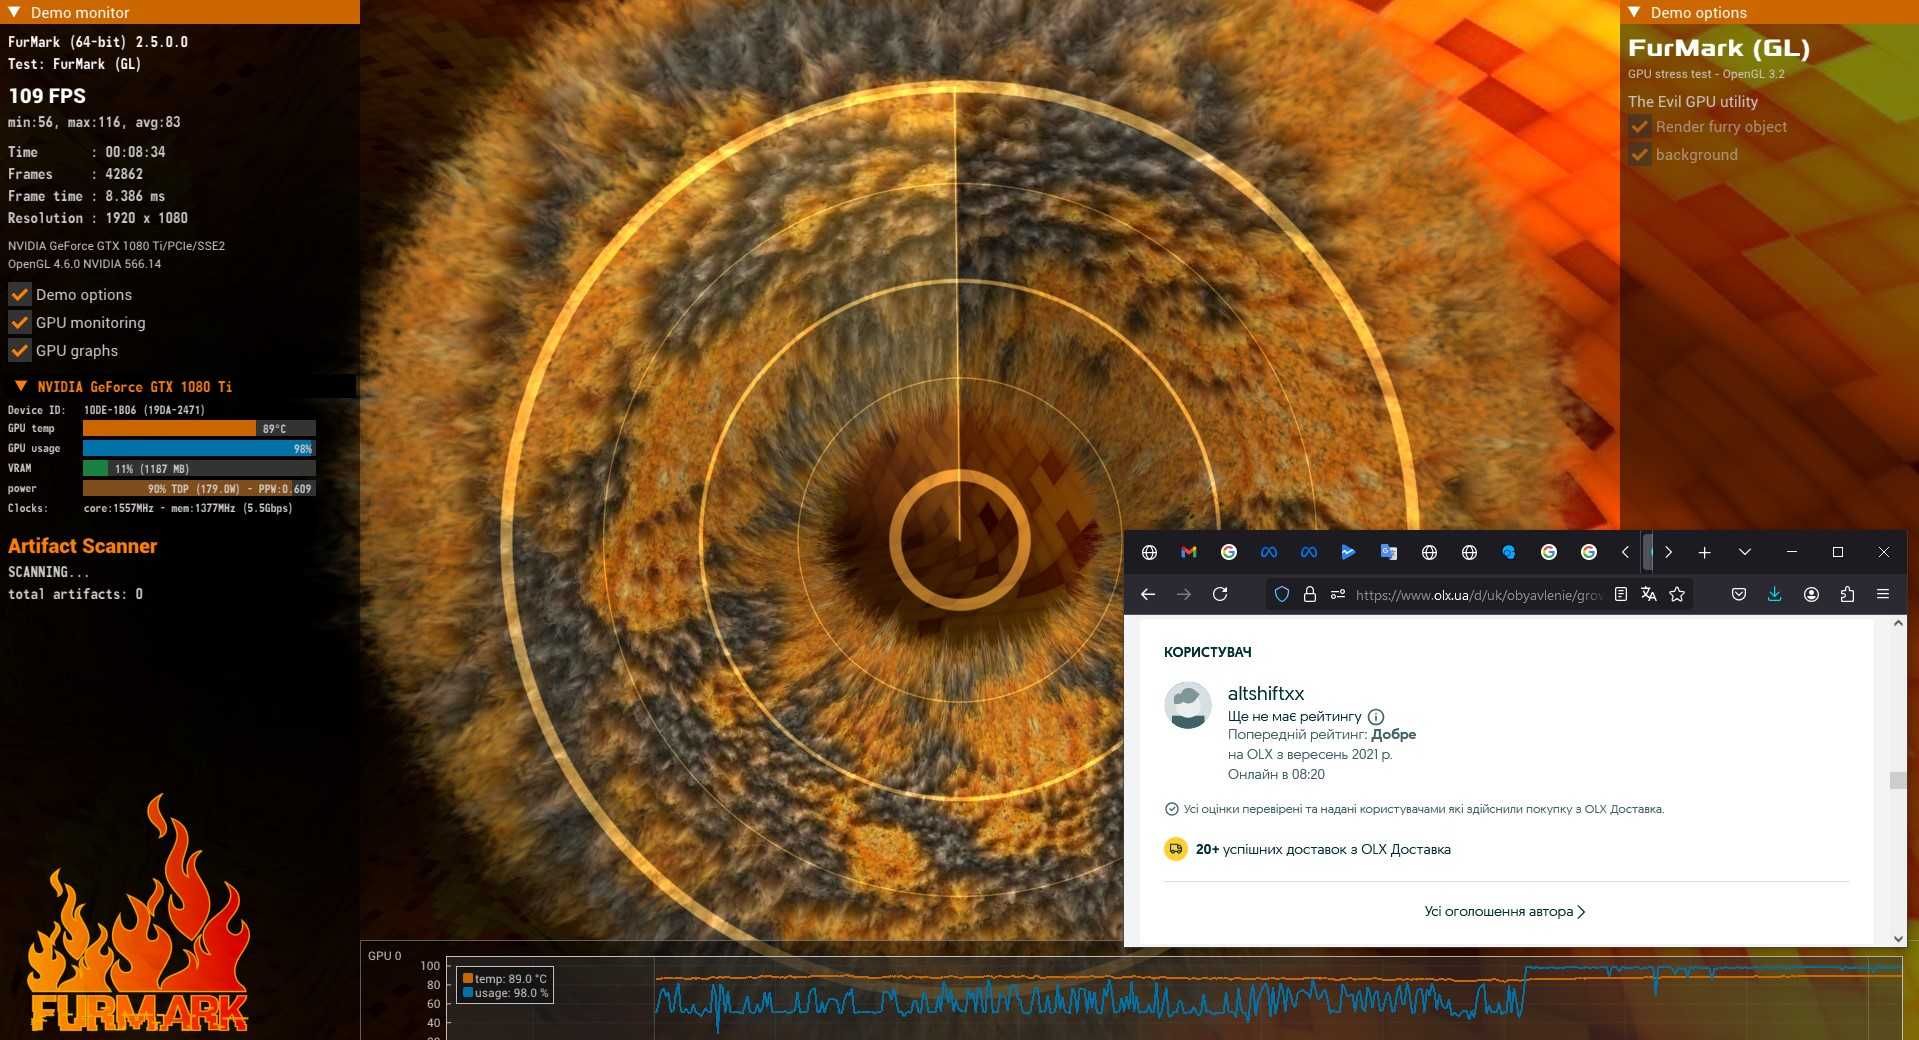Click the power 90% TDP bar
Image resolution: width=1919 pixels, height=1040 pixels.
(x=199, y=488)
